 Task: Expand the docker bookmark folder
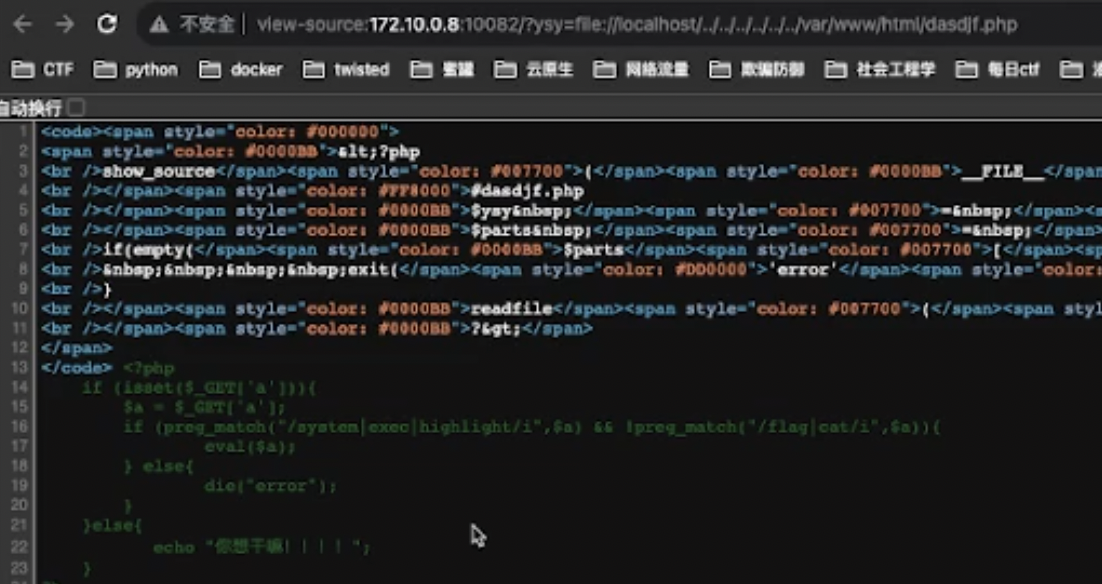tap(241, 69)
